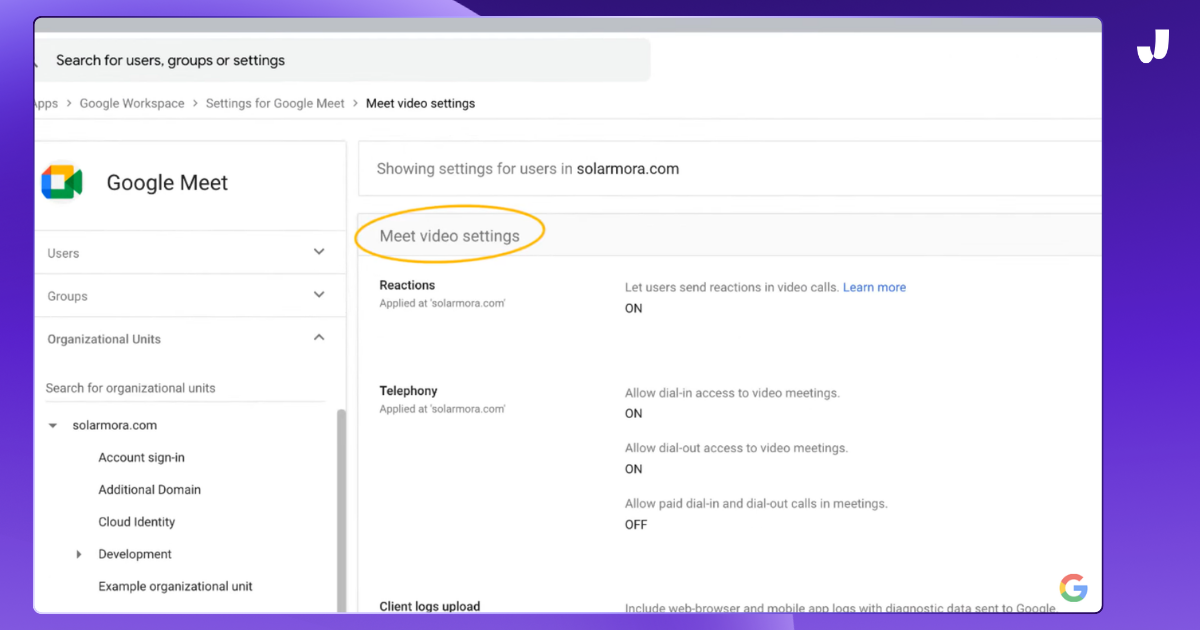Click the Google G logo icon
This screenshot has width=1200, height=630.
(1073, 588)
